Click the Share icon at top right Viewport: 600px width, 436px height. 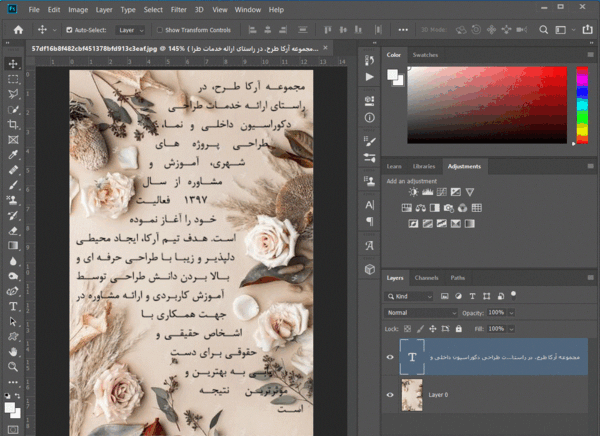[587, 29]
